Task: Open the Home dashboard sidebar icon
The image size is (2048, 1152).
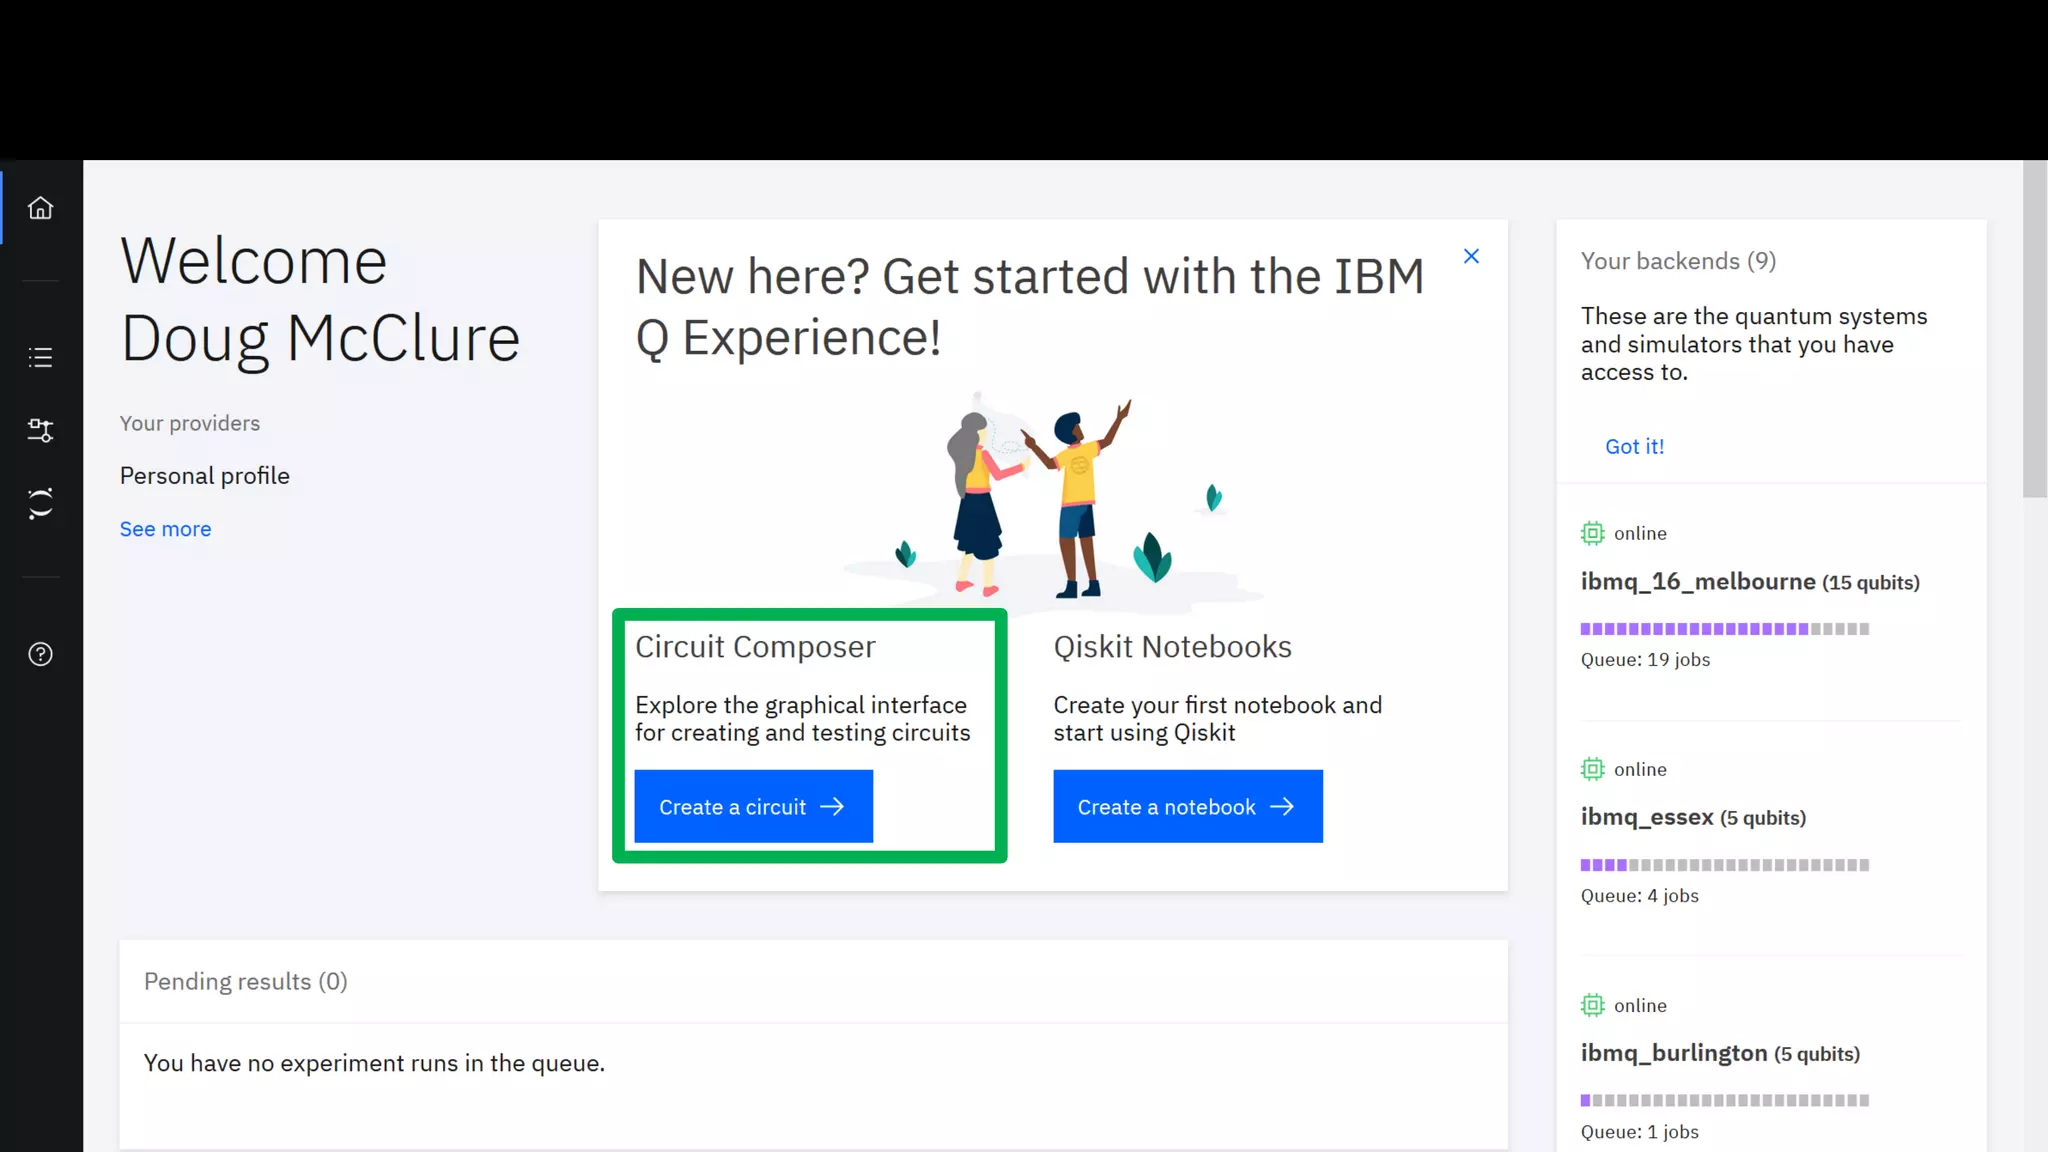Action: click(40, 208)
